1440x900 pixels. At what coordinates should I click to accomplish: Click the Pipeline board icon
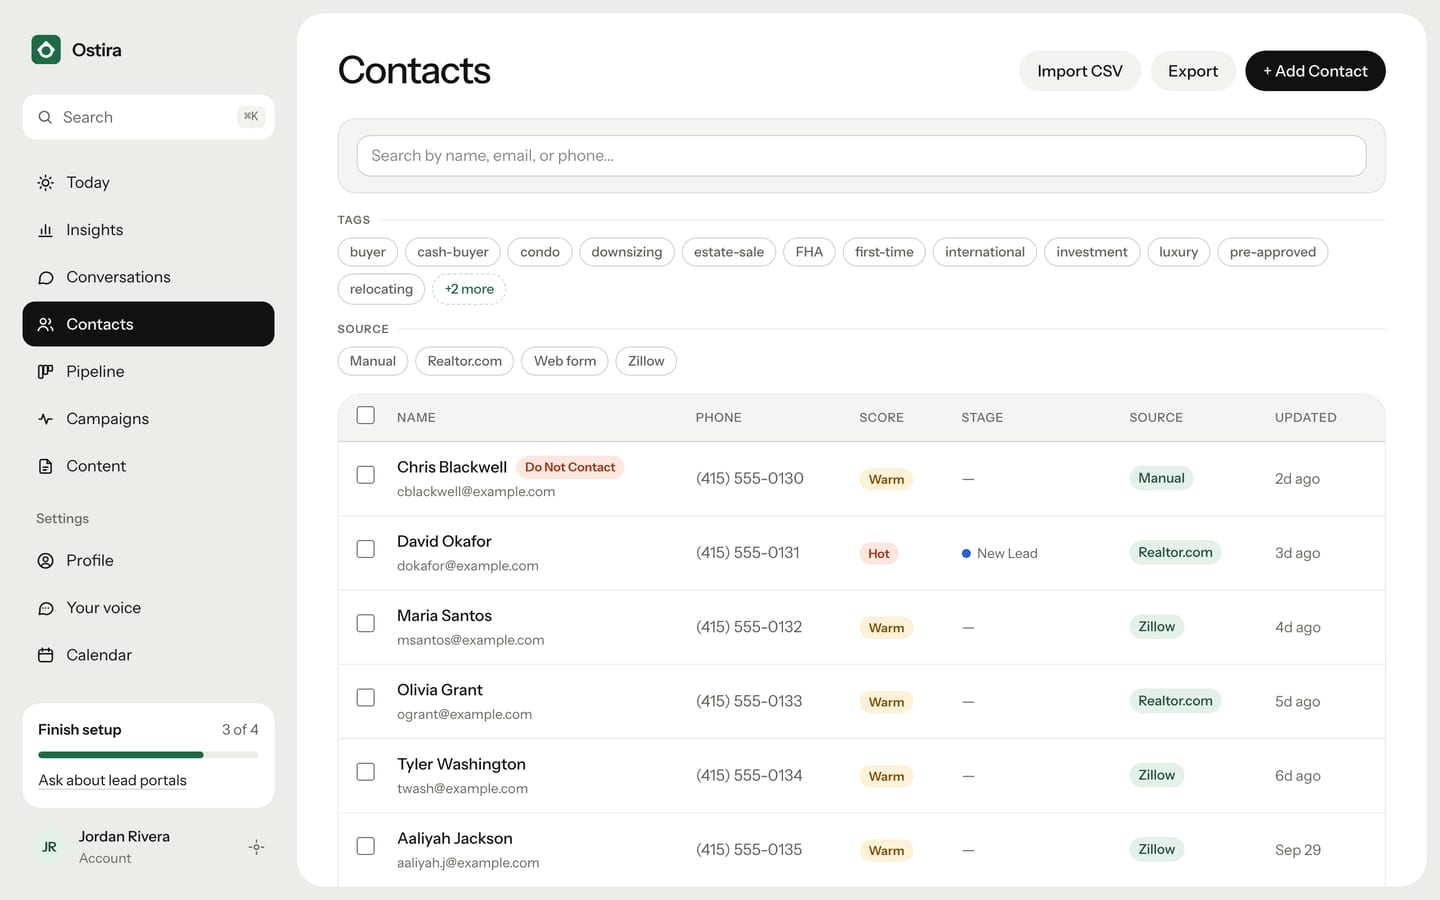(x=45, y=371)
